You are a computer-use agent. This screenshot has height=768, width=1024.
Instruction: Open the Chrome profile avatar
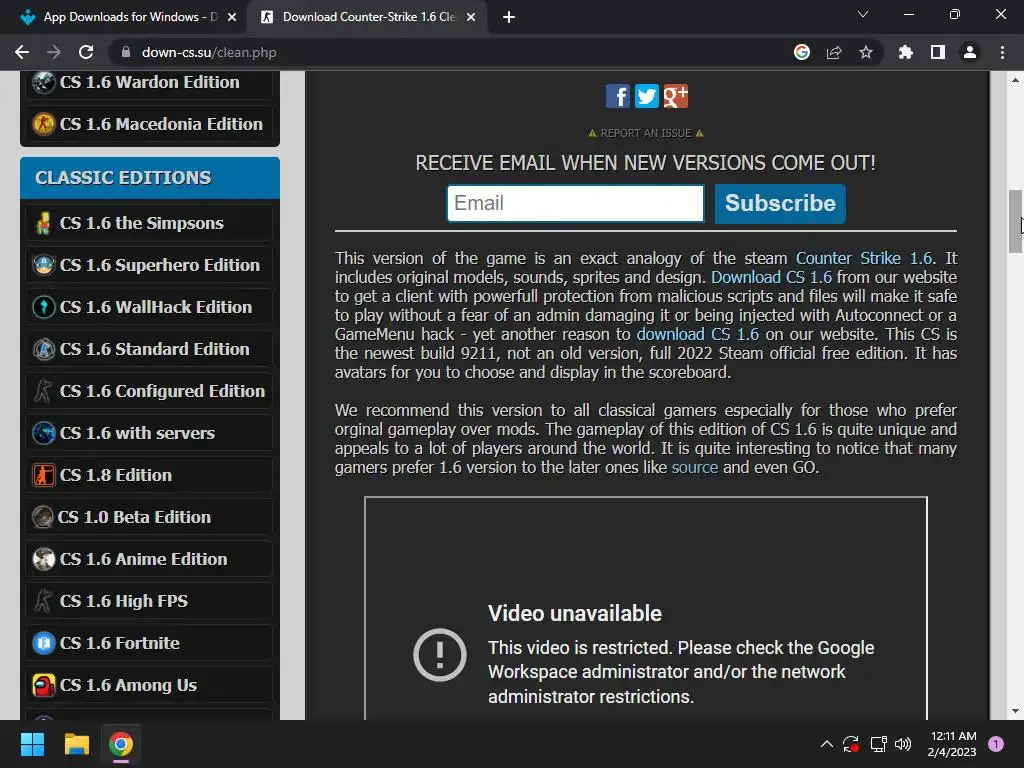[970, 52]
